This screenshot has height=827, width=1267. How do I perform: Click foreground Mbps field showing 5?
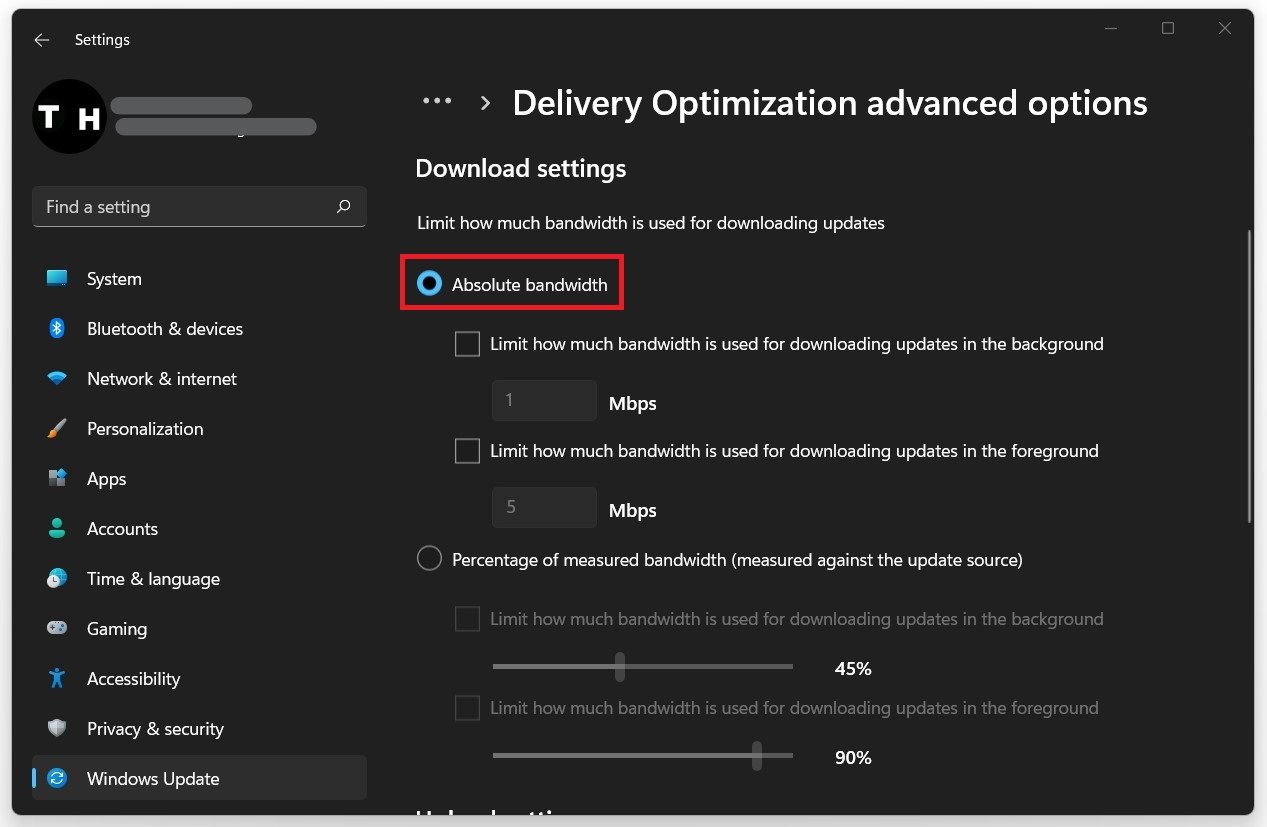[x=544, y=507]
